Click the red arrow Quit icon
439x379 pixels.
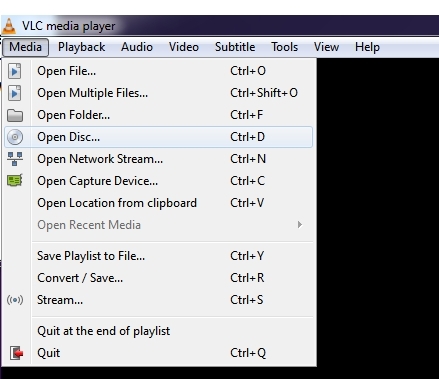(16, 353)
